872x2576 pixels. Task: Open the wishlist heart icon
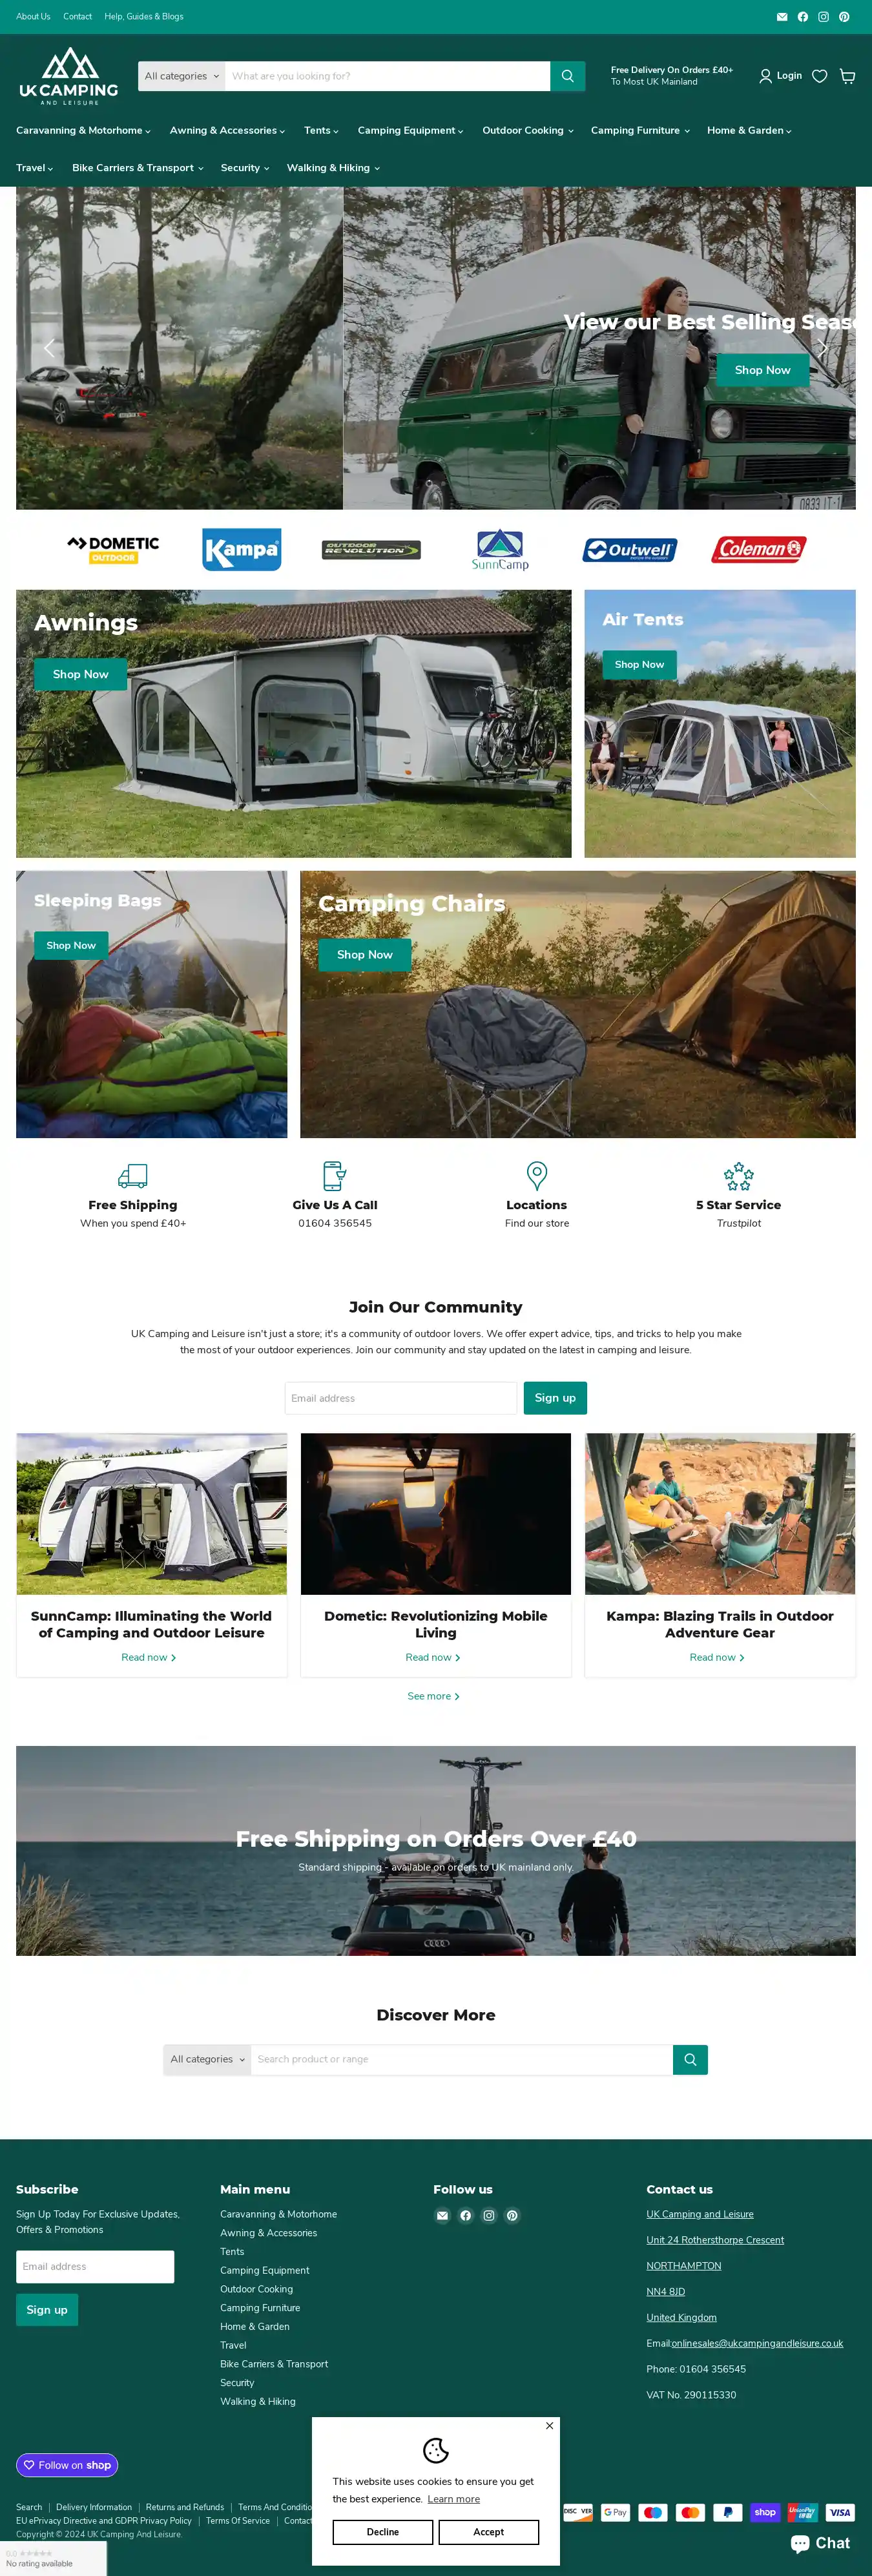[819, 76]
